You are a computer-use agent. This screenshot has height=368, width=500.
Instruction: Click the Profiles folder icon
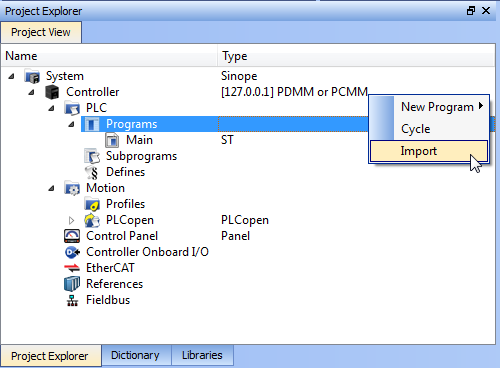[92, 204]
